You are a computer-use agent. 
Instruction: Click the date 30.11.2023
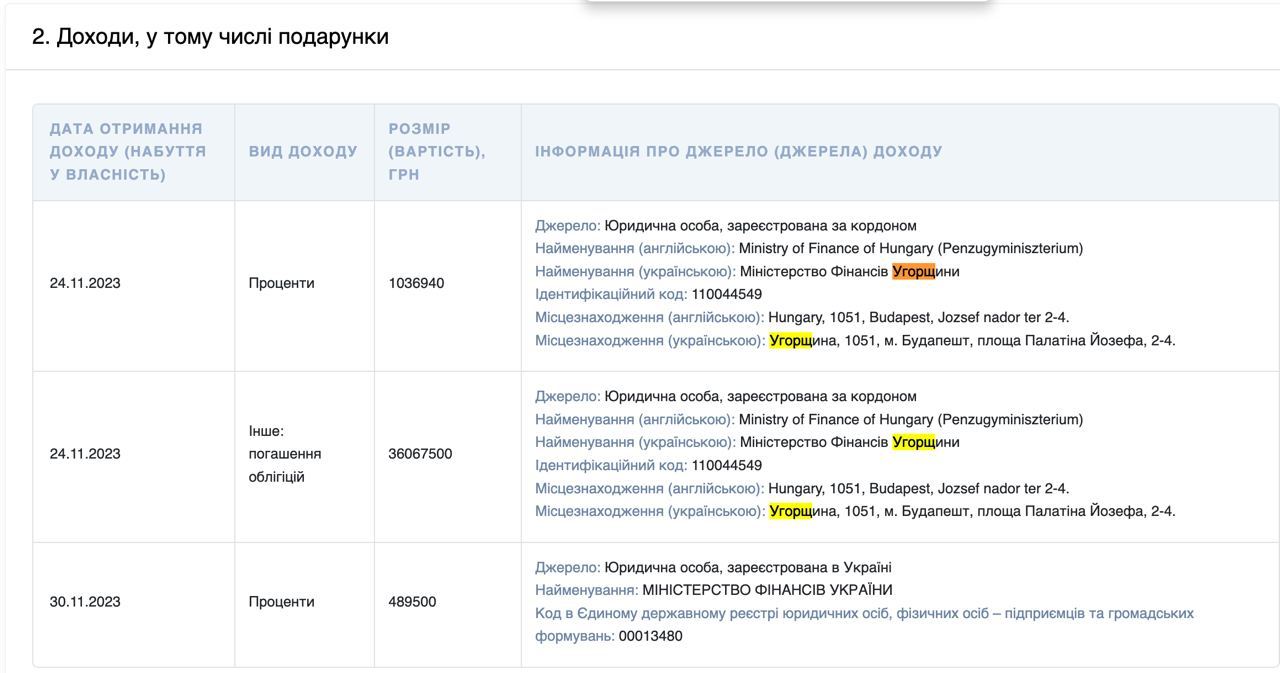click(85, 602)
